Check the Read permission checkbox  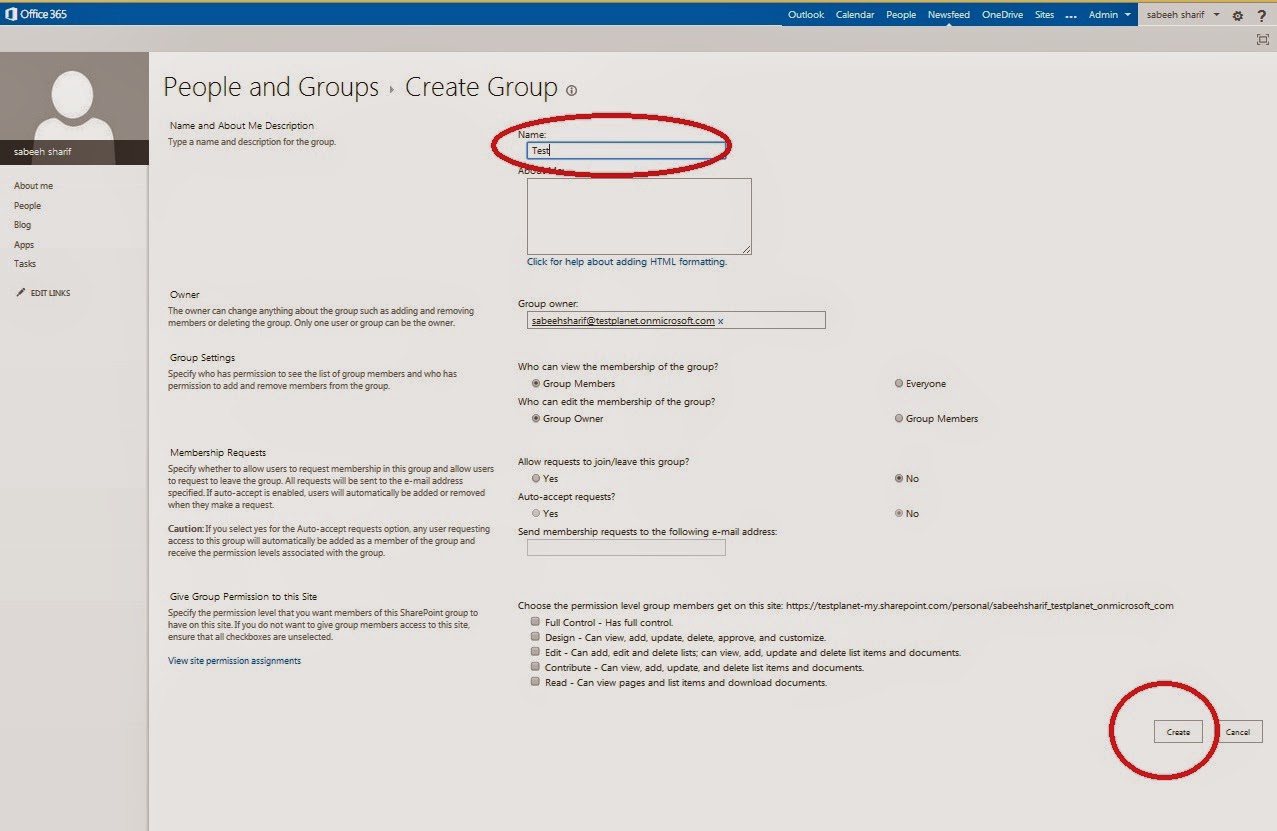tap(534, 682)
